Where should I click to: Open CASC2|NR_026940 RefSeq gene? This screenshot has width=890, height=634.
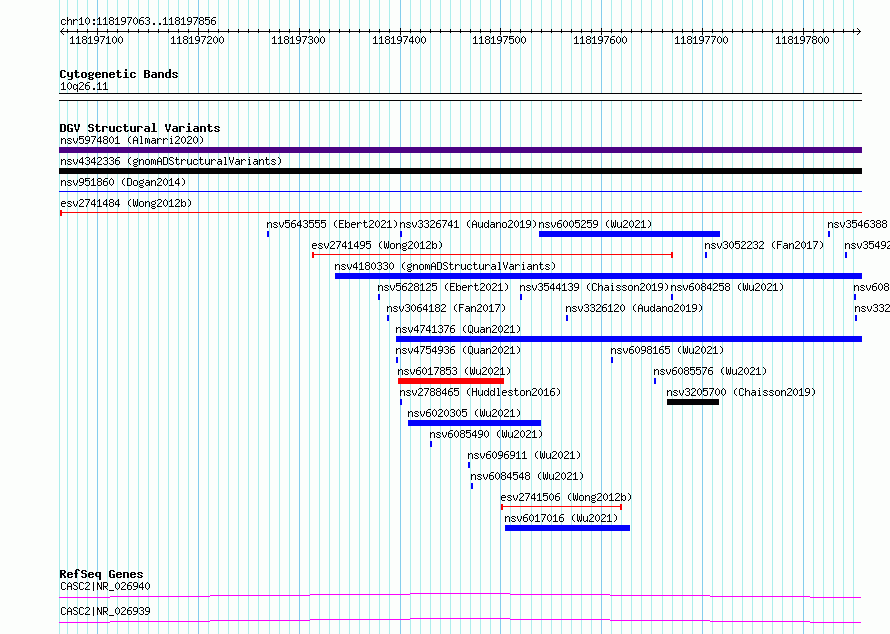105,586
